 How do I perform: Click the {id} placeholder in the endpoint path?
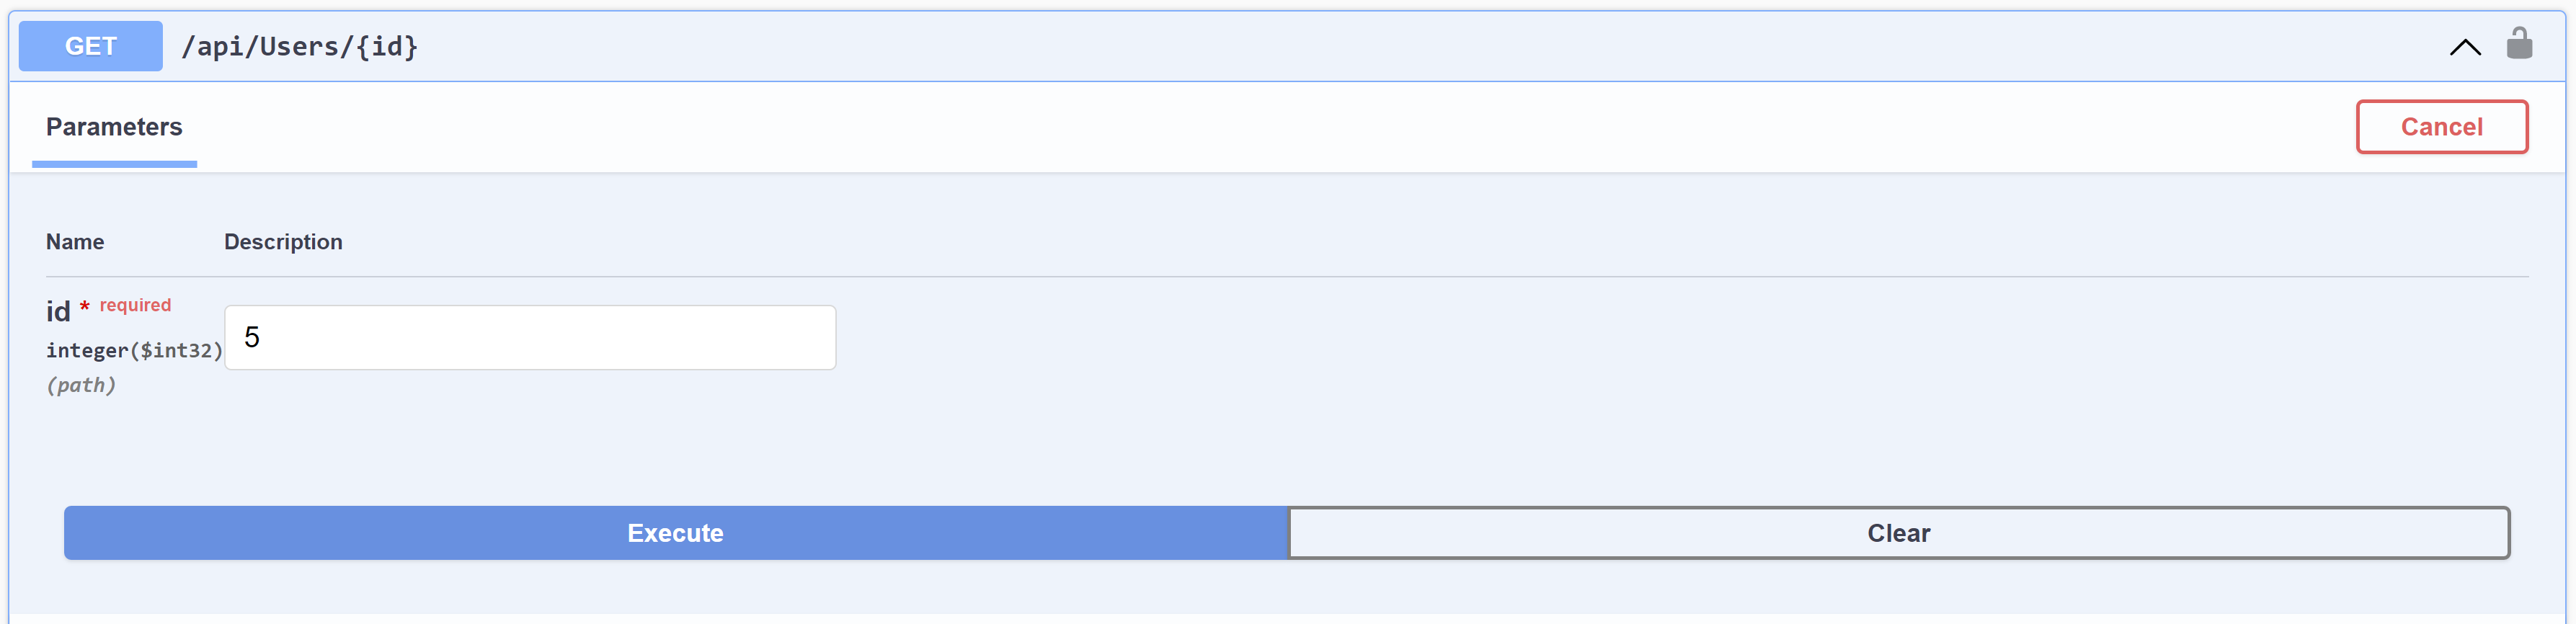coord(387,46)
